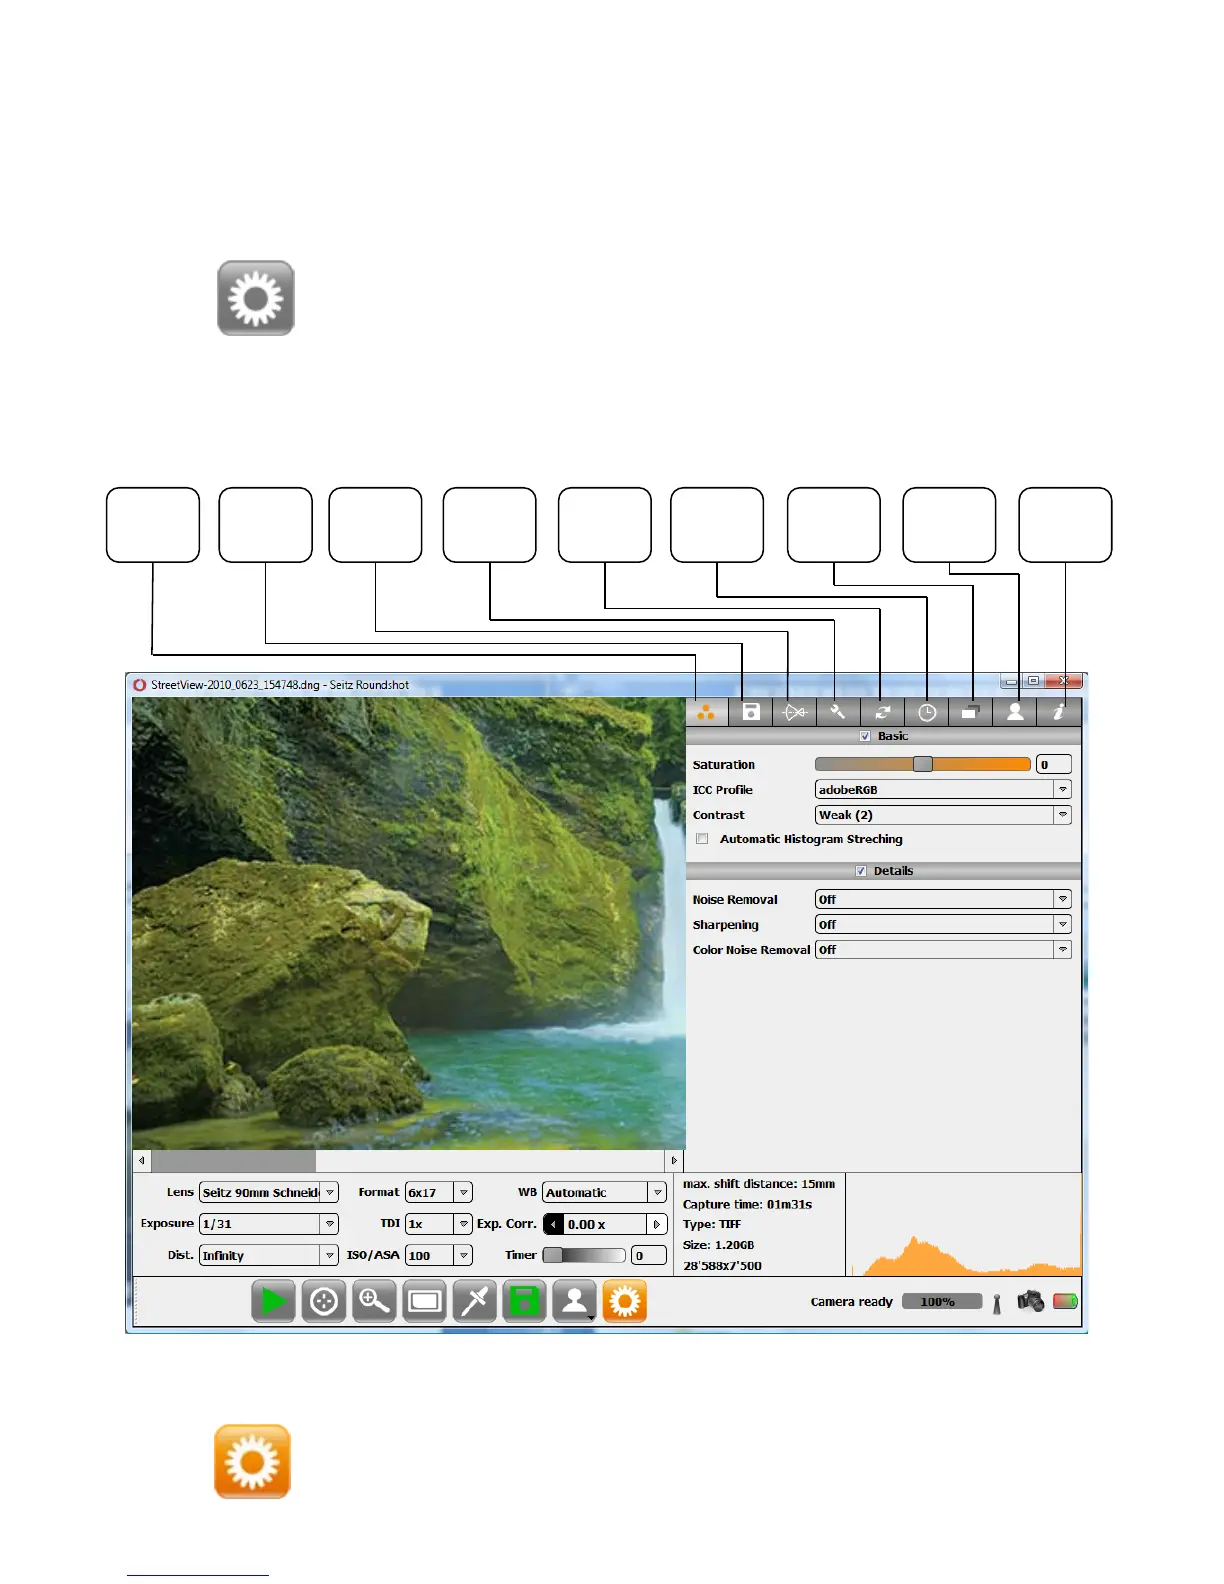Select the user profile tab icon
The image size is (1224, 1584).
(x=1015, y=712)
